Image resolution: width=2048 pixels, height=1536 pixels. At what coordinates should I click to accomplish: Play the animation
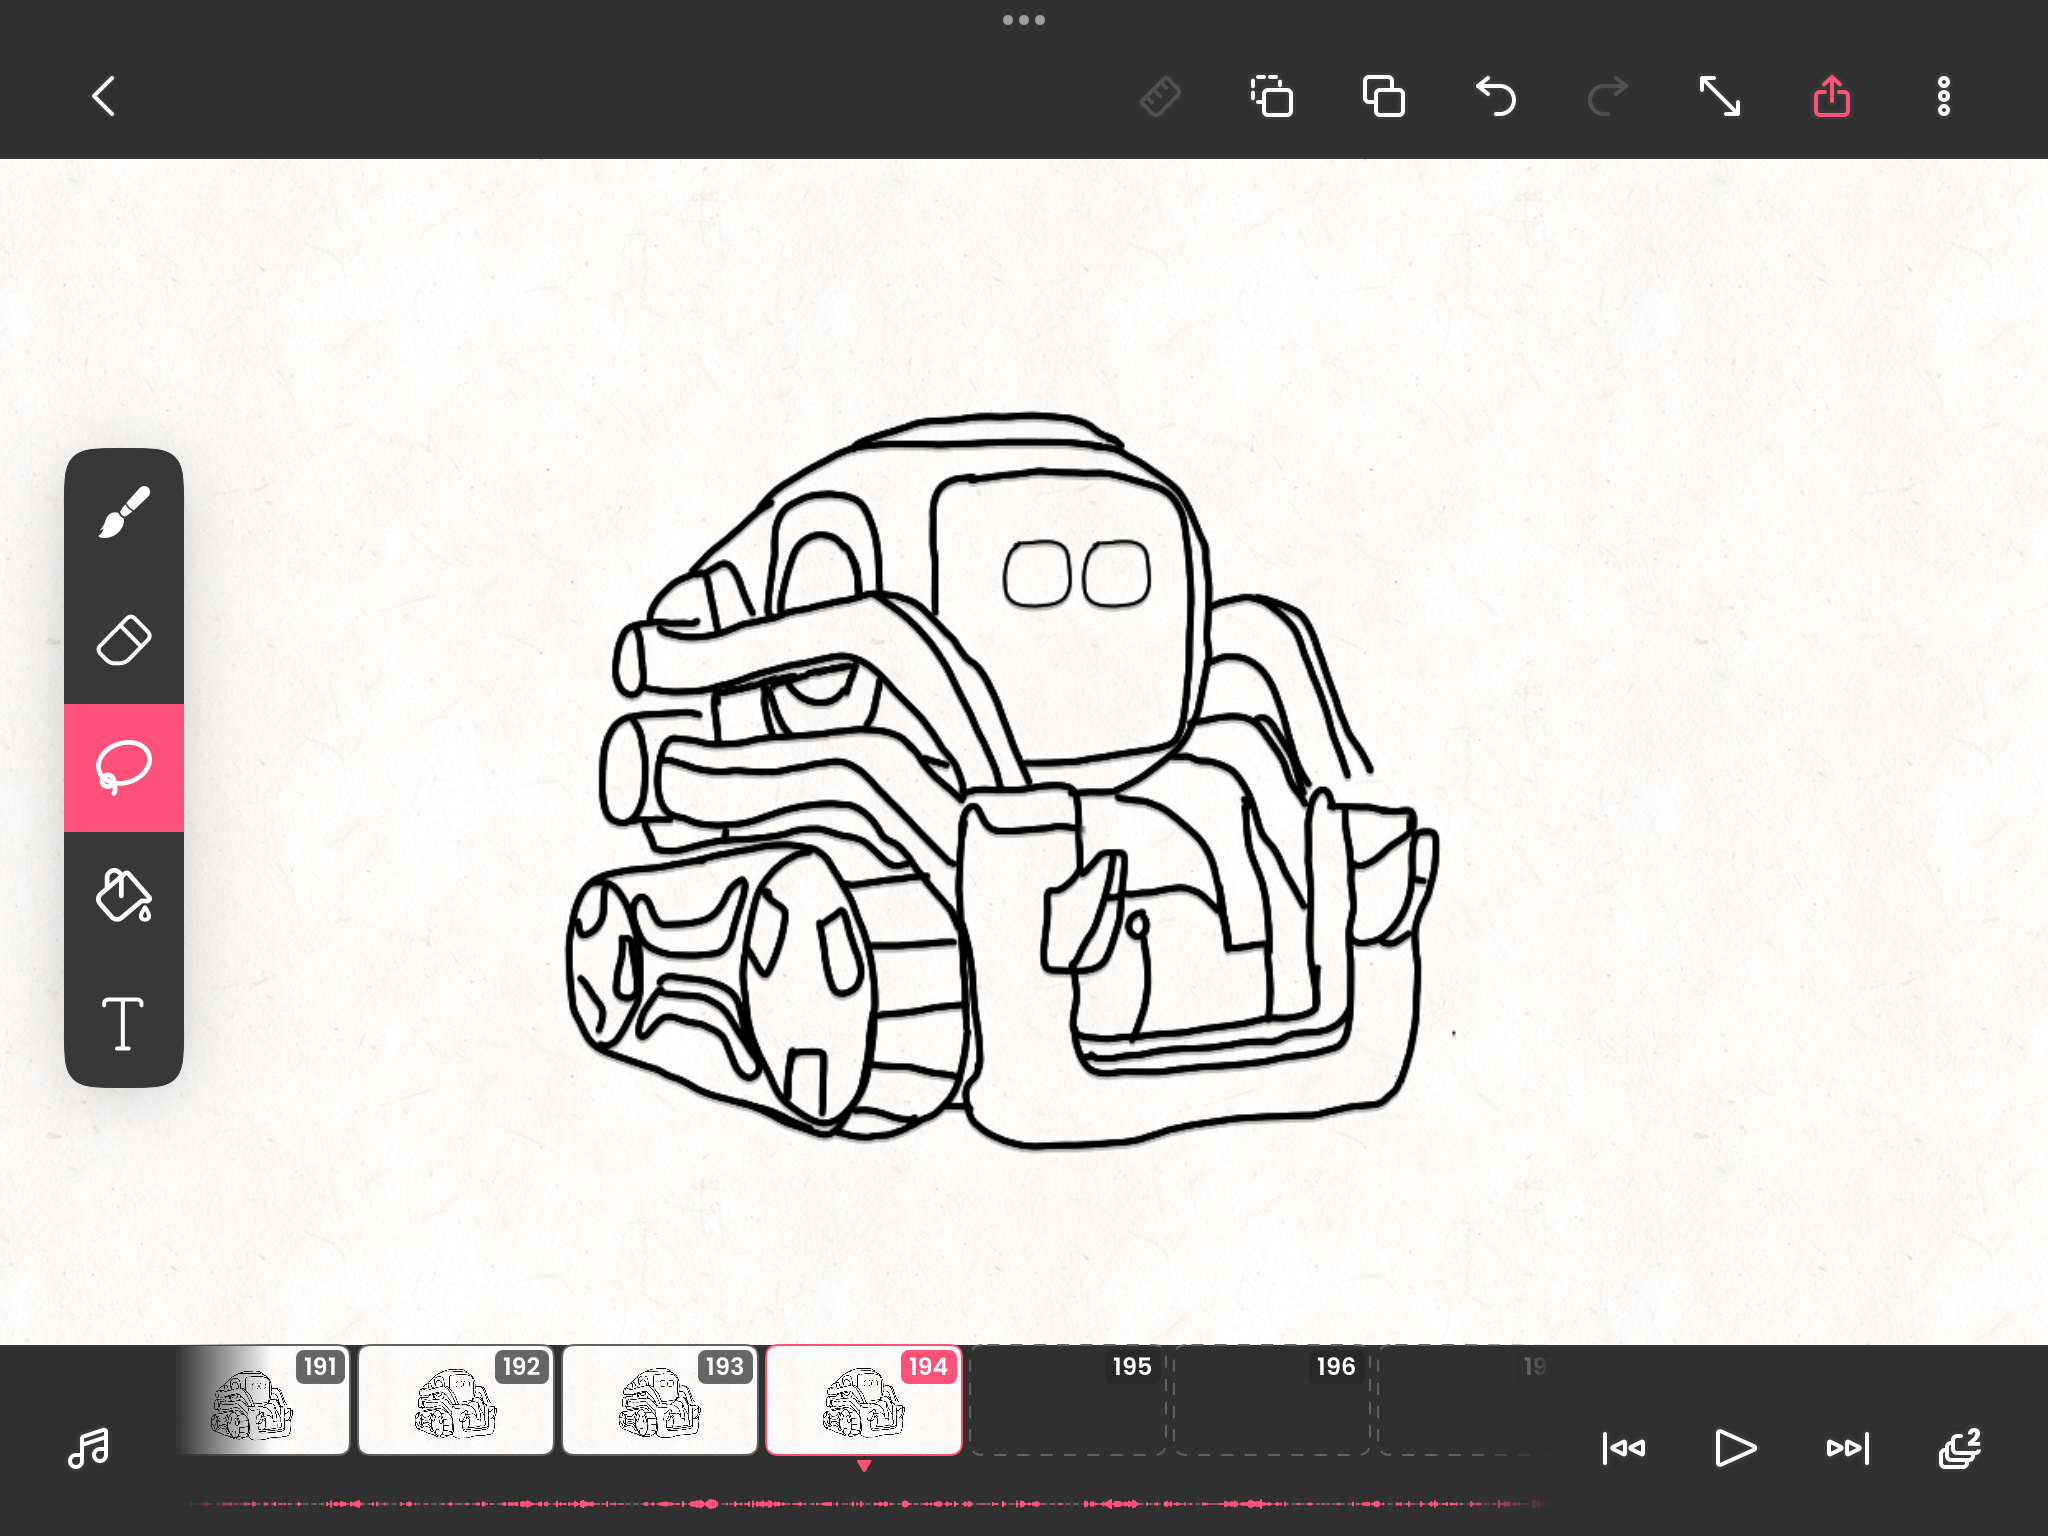tap(1735, 1448)
